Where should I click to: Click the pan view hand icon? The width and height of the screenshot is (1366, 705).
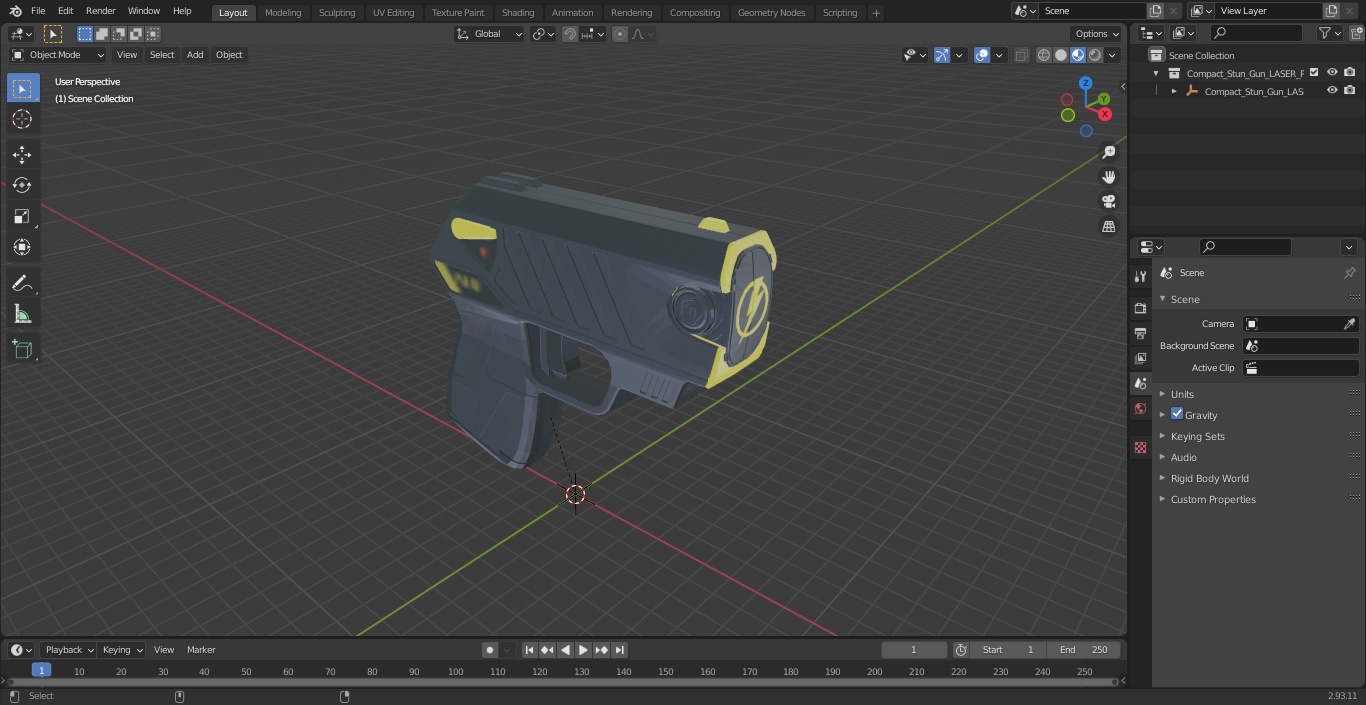tap(1108, 177)
